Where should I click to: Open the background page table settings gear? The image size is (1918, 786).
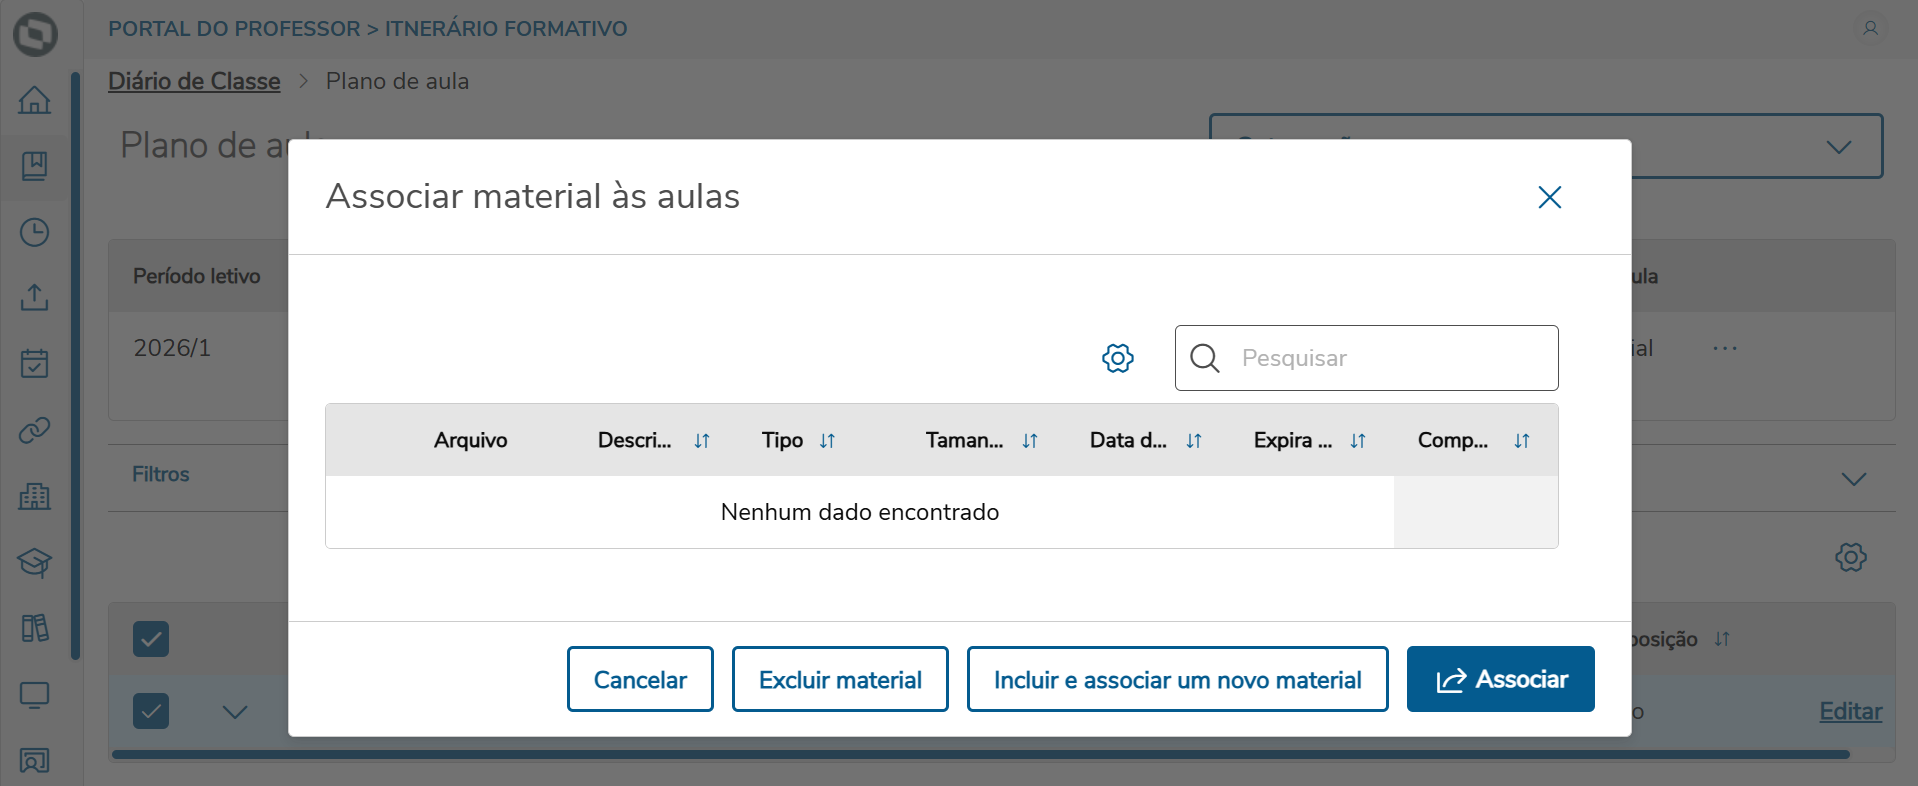click(1851, 557)
